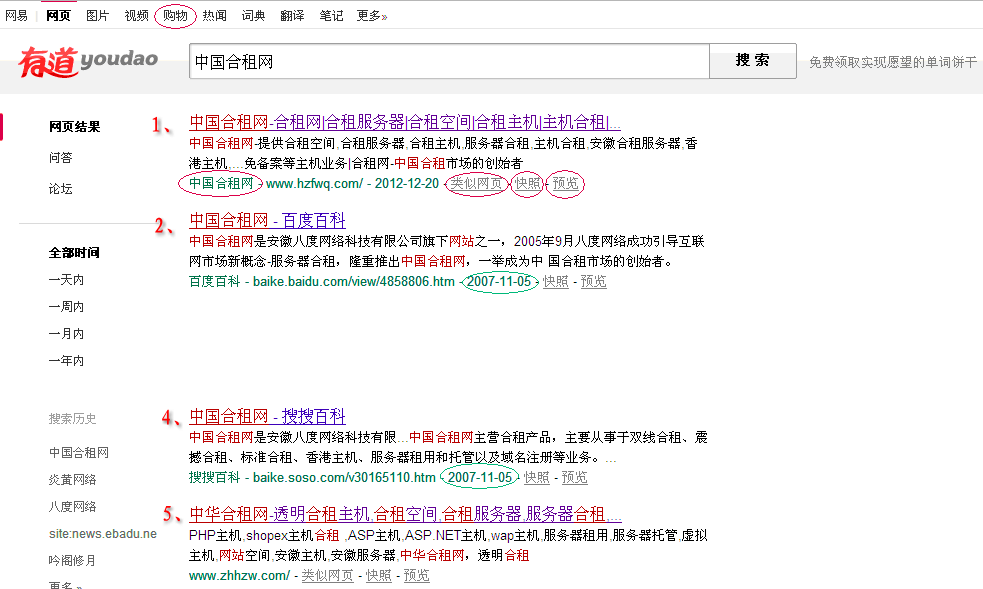
Task: Open the 中国合租网 - 百度百科 result
Action: pyautogui.click(x=267, y=221)
